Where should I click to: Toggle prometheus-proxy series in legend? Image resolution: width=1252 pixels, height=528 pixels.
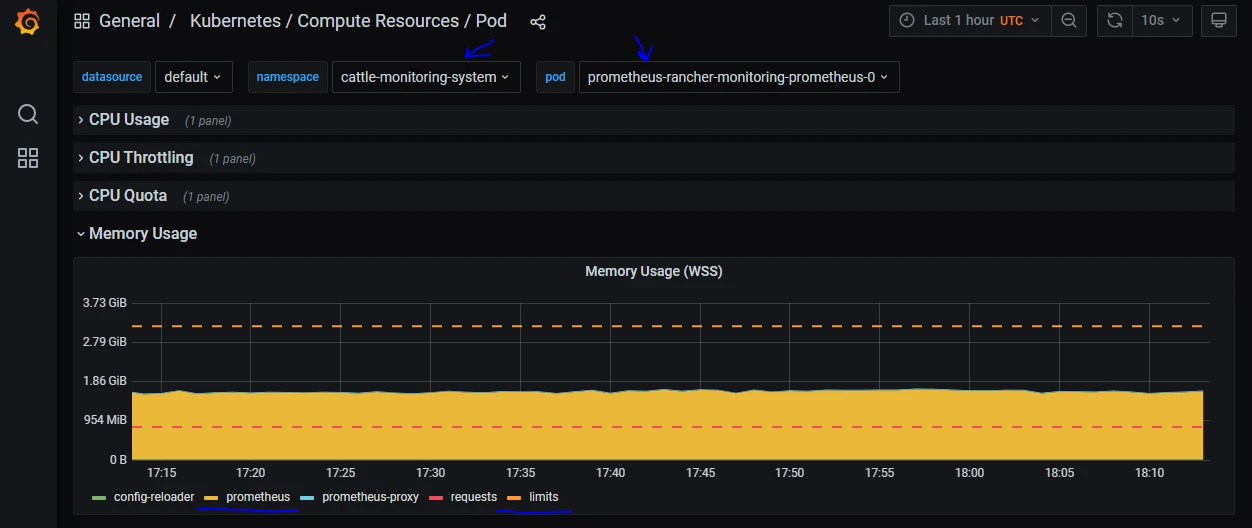click(370, 497)
